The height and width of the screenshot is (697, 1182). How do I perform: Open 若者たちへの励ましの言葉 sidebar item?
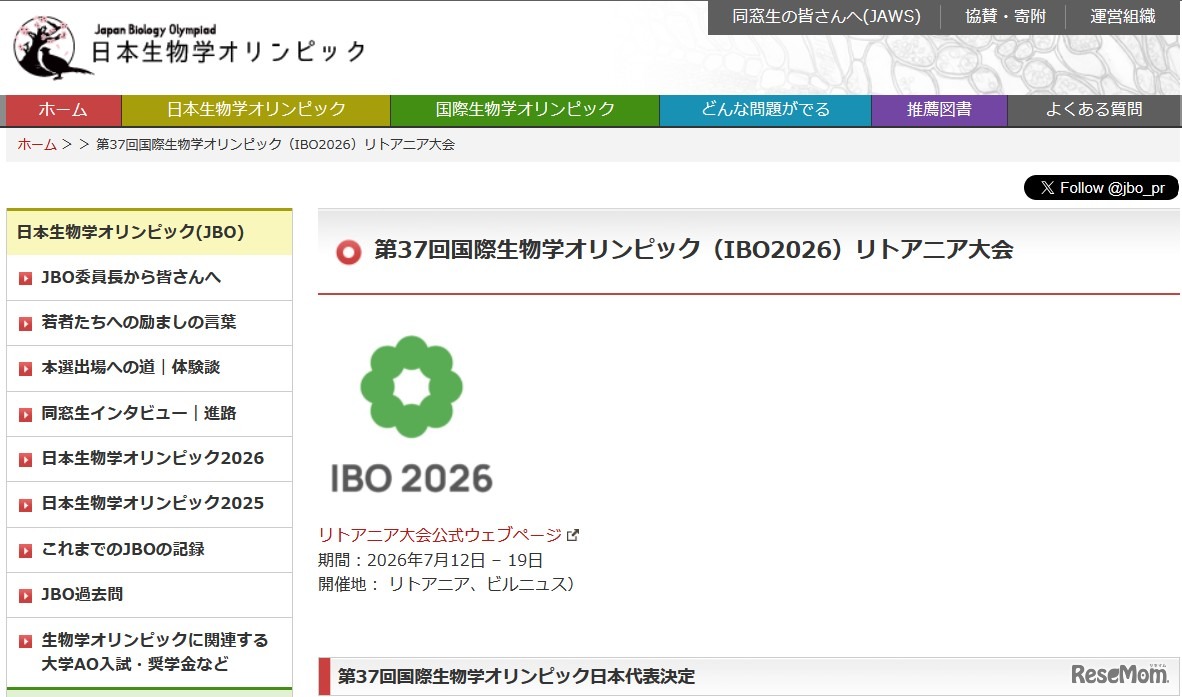[149, 323]
